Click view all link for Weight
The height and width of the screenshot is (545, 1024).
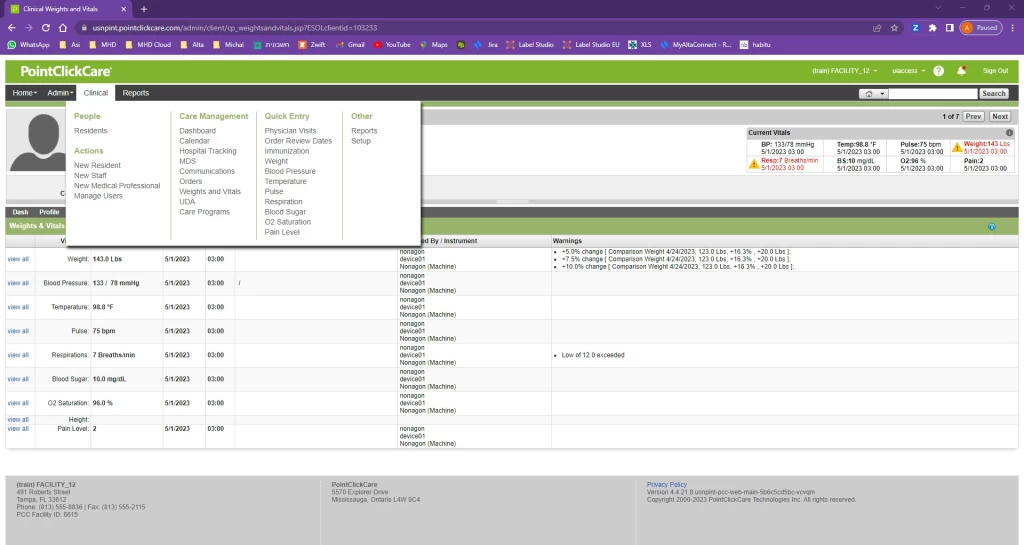(x=18, y=259)
